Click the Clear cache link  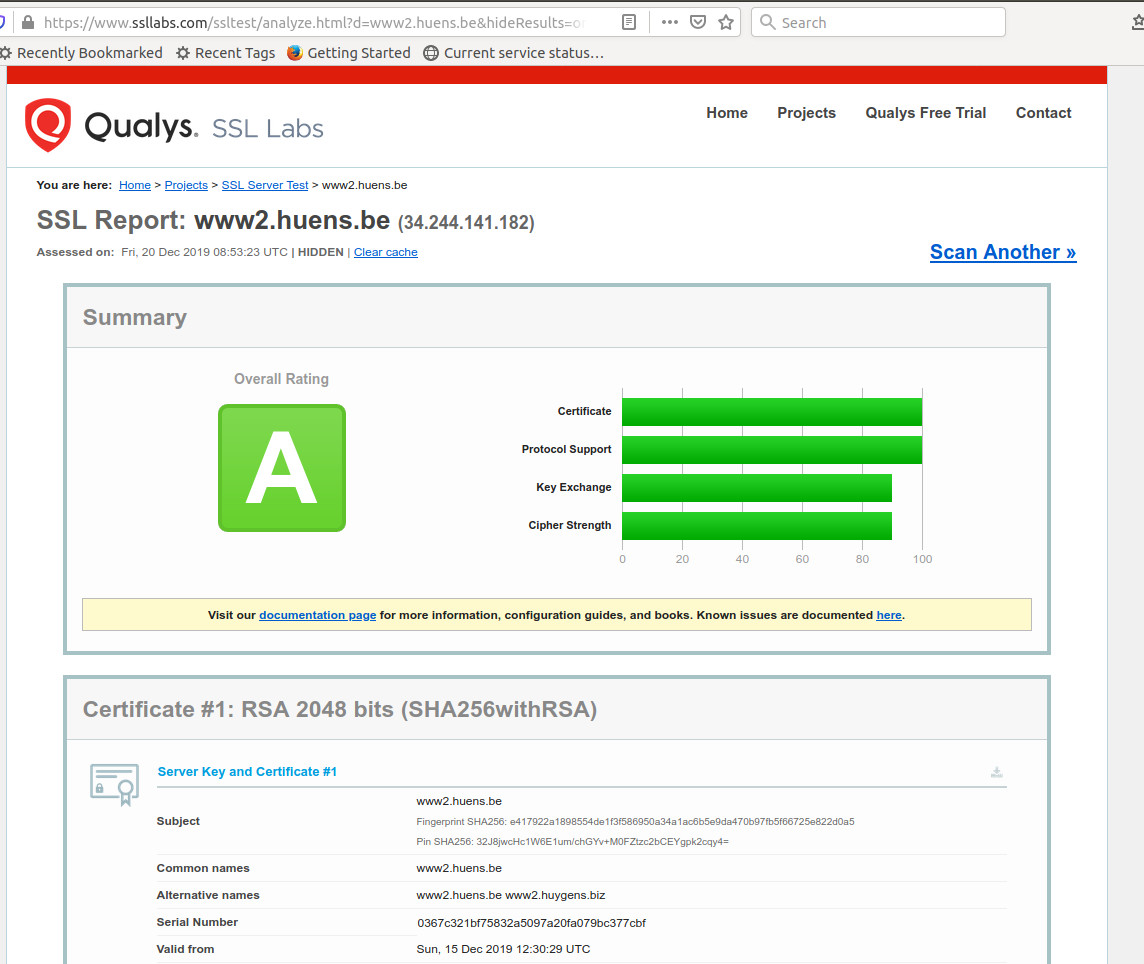pyautogui.click(x=385, y=252)
